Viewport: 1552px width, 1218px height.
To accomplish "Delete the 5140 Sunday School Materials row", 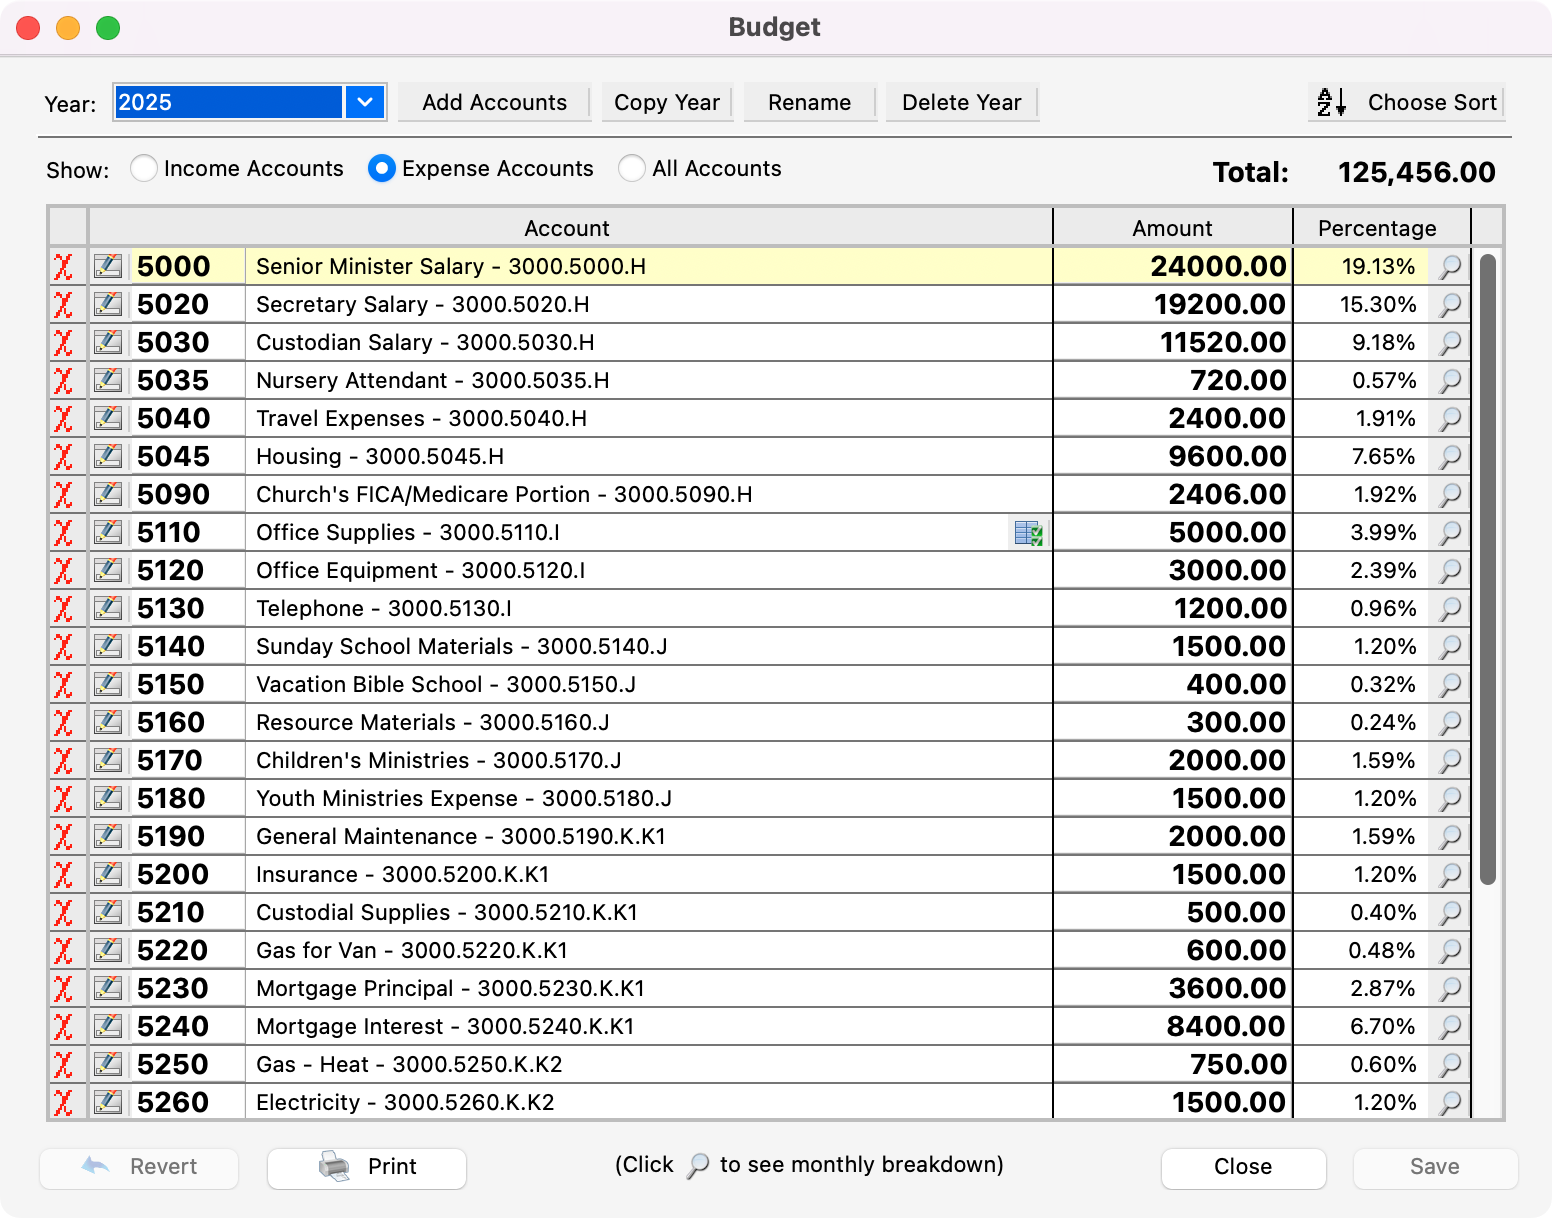I will [63, 647].
